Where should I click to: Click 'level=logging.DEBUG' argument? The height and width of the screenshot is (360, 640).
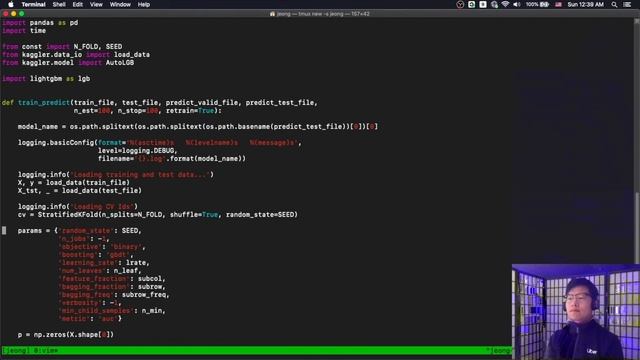coord(136,151)
